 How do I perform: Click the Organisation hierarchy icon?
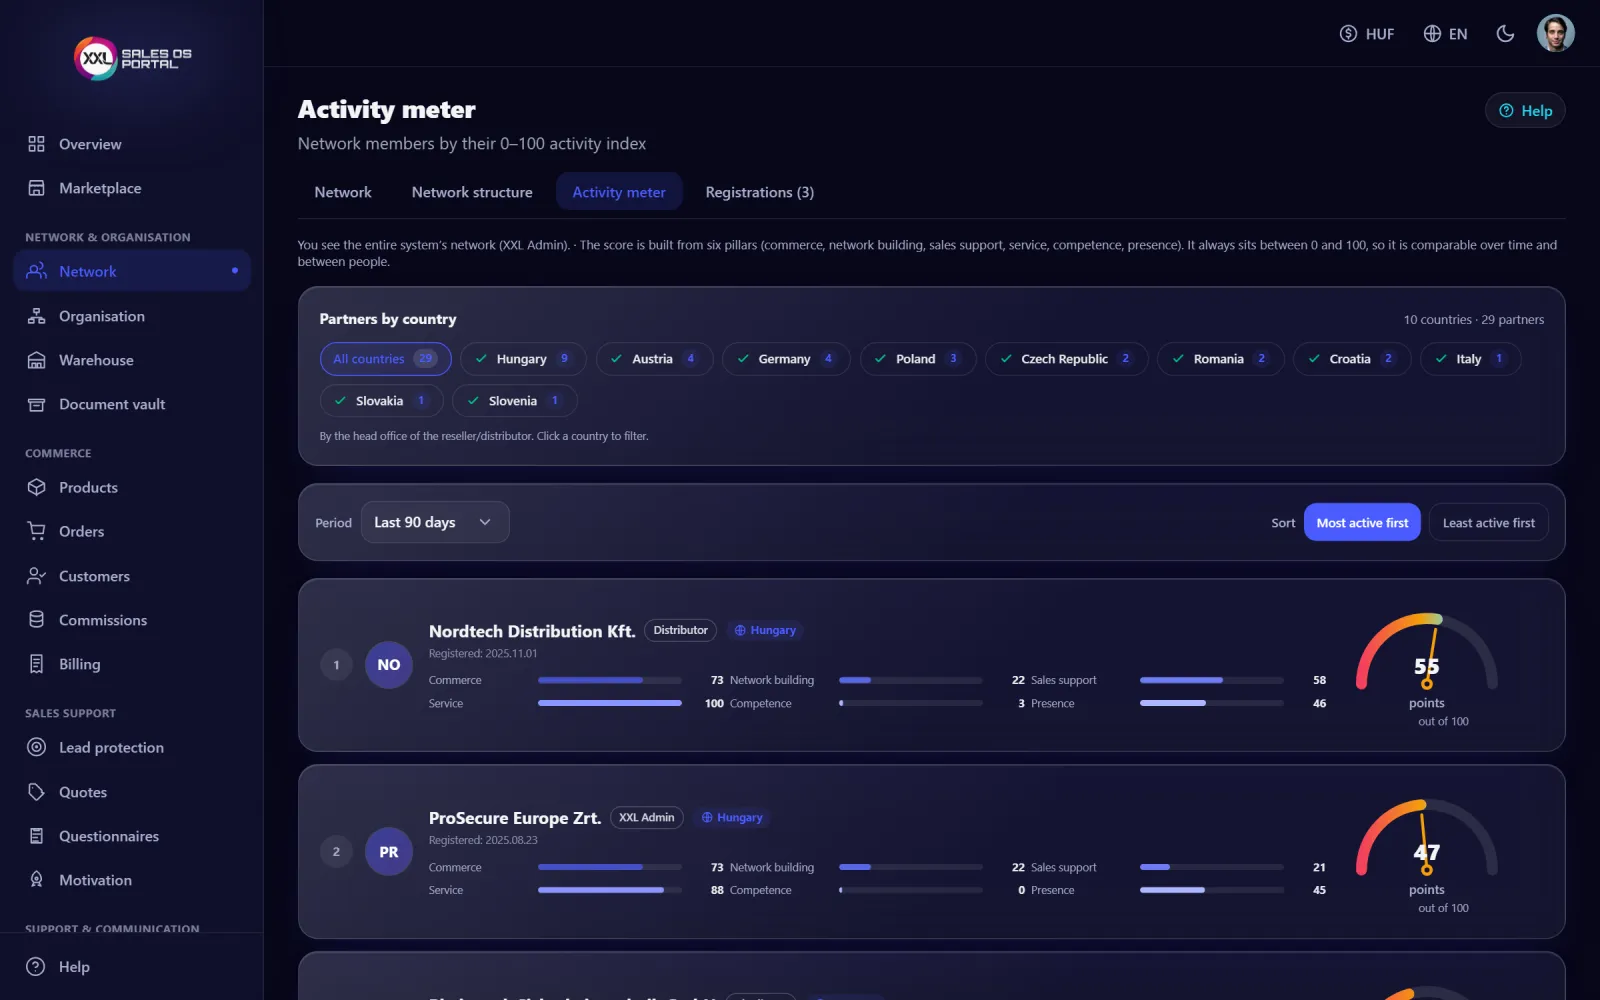37,316
